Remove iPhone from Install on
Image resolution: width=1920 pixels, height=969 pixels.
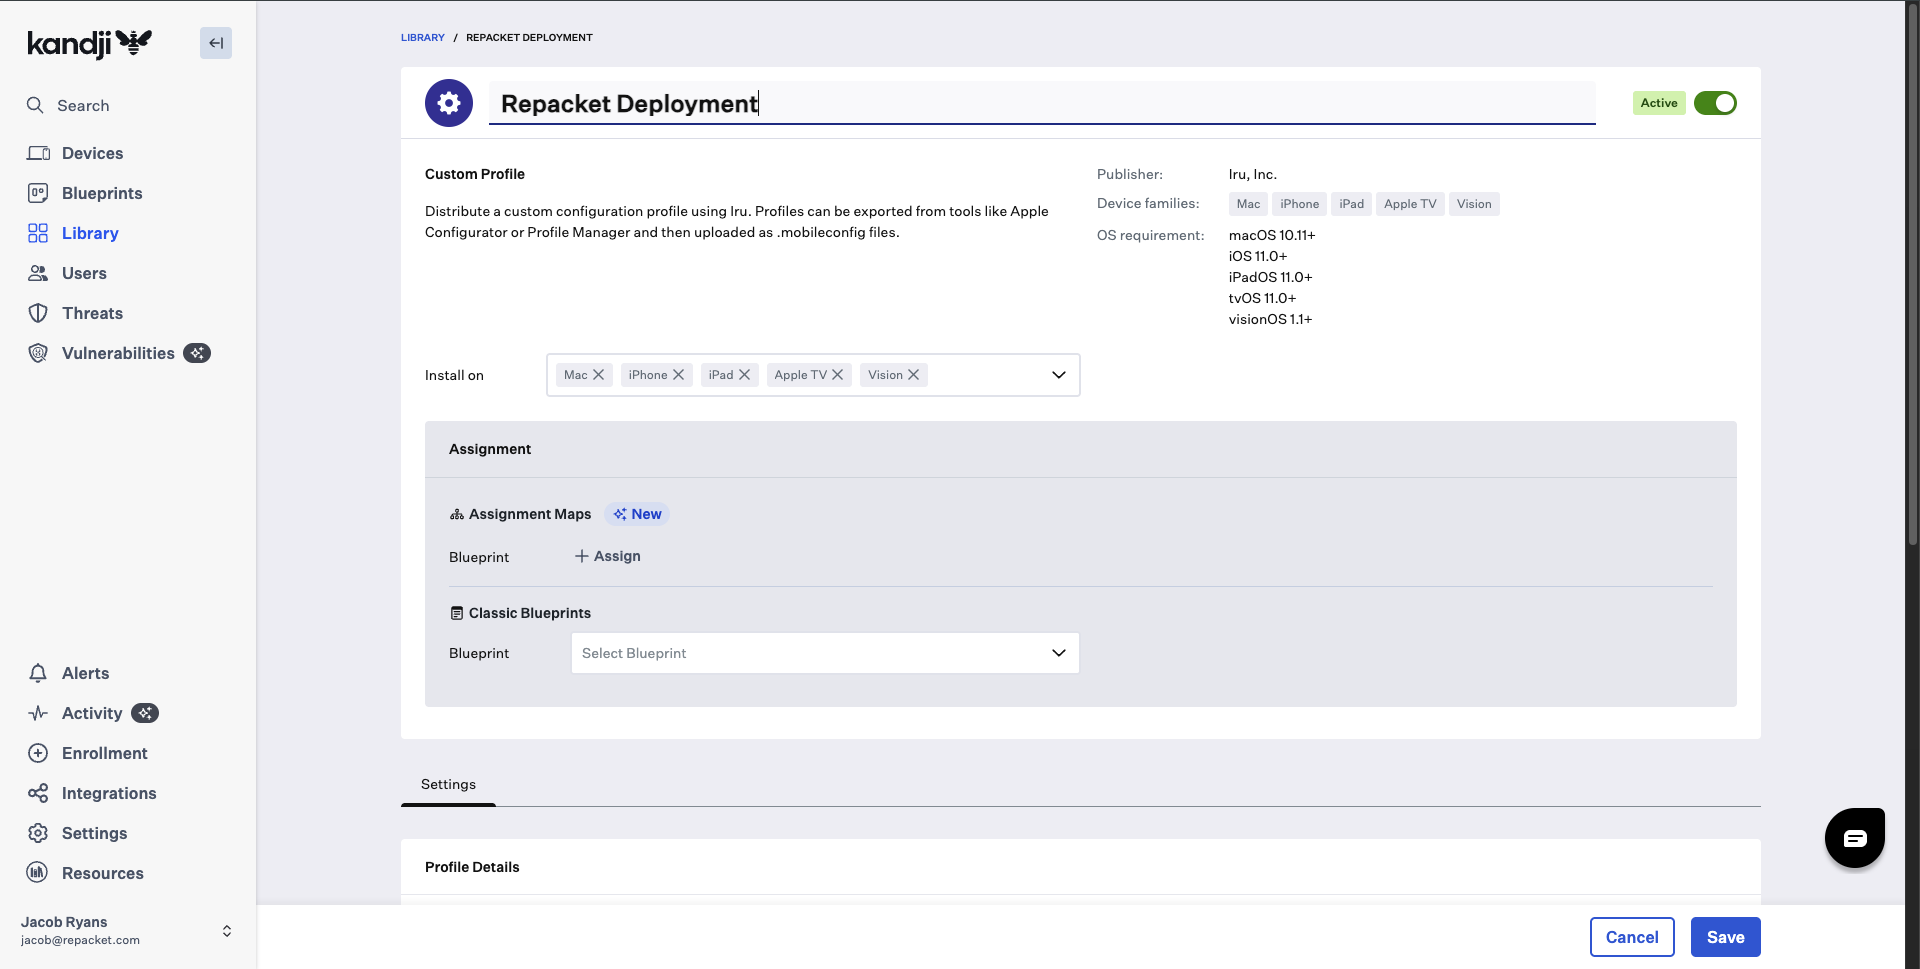pyautogui.click(x=679, y=375)
